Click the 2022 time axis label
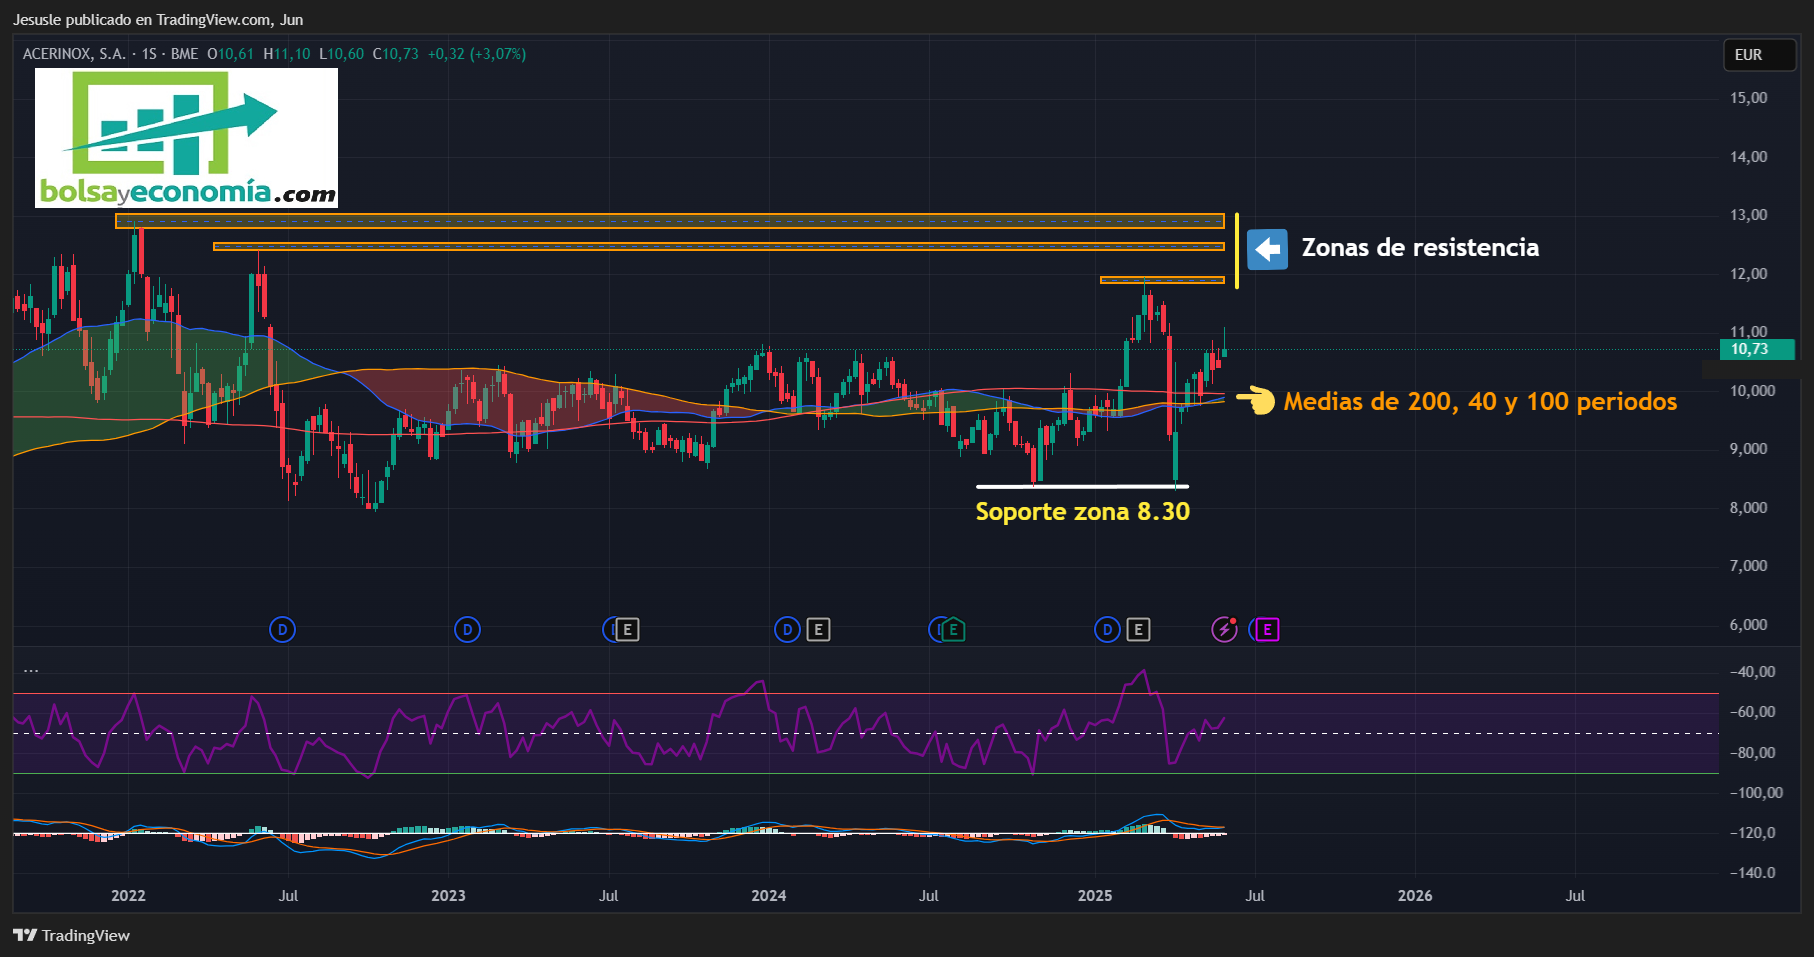Viewport: 1814px width, 957px height. [x=128, y=896]
